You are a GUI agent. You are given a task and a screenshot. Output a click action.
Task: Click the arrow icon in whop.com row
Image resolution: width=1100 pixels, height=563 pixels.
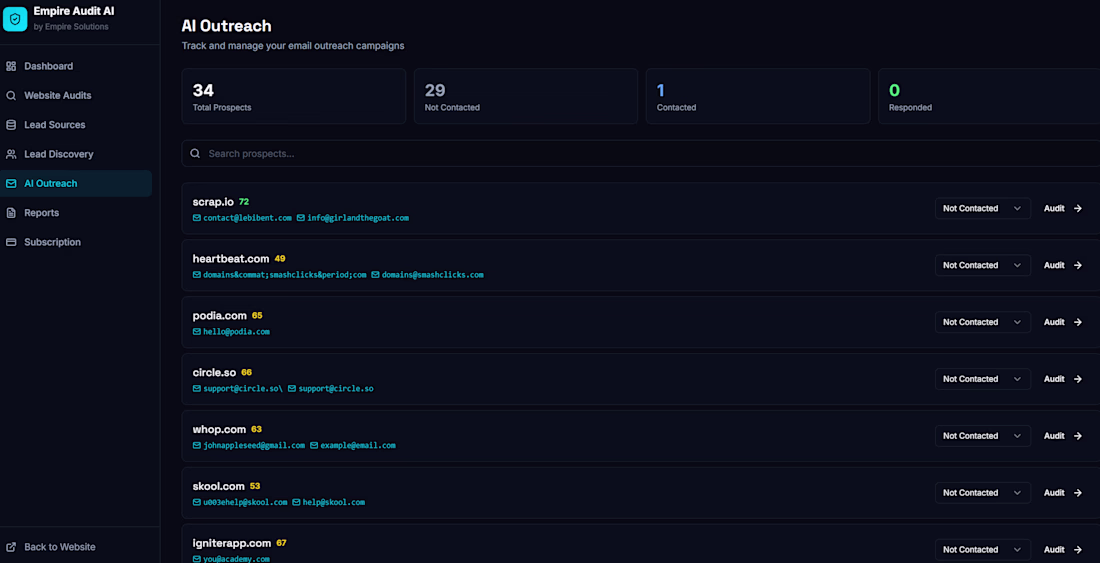pos(1078,435)
